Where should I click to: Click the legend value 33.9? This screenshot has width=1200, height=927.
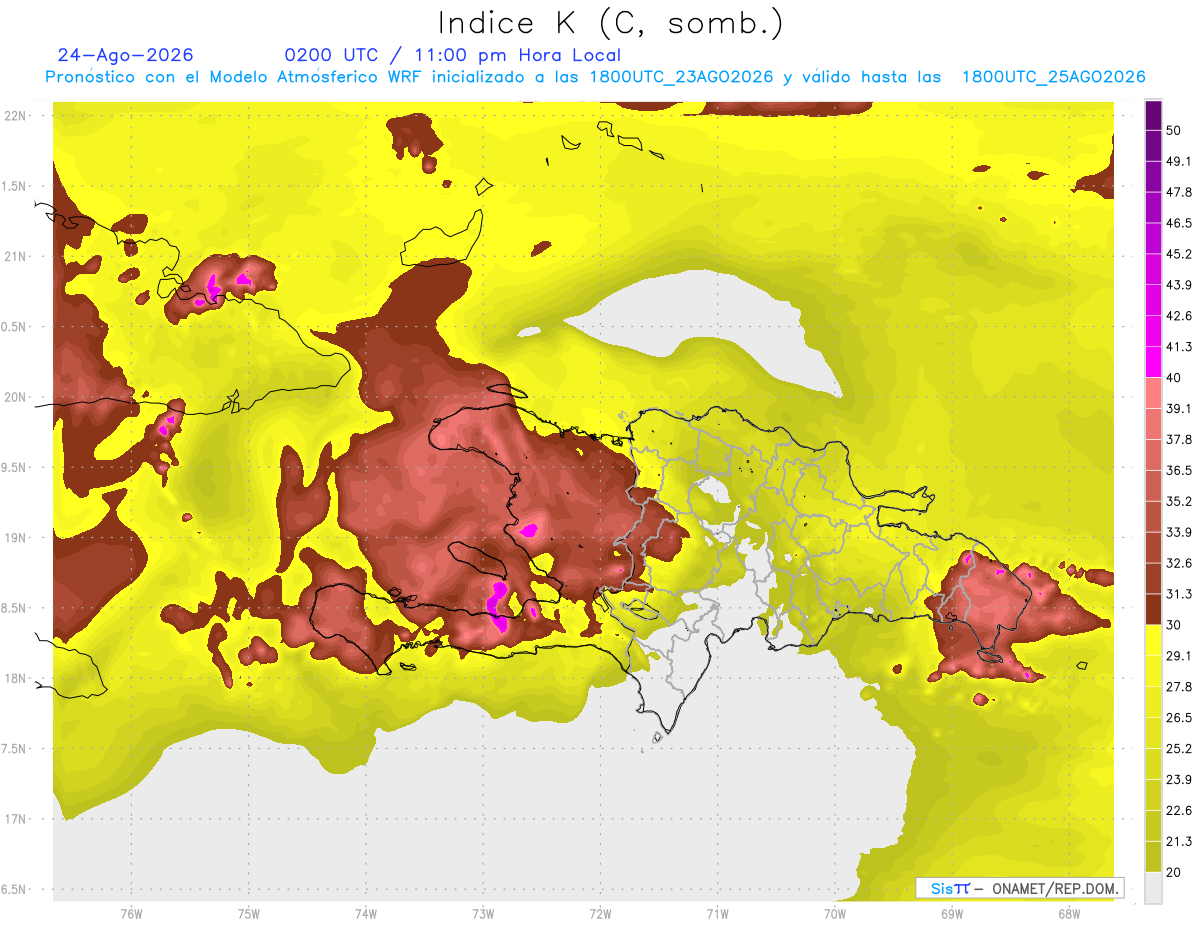tap(1180, 532)
